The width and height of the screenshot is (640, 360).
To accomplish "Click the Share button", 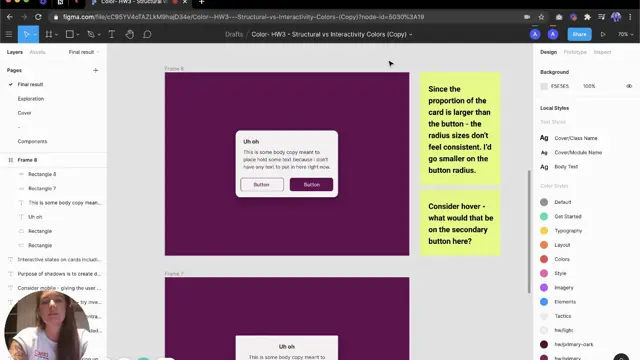I will point(579,34).
